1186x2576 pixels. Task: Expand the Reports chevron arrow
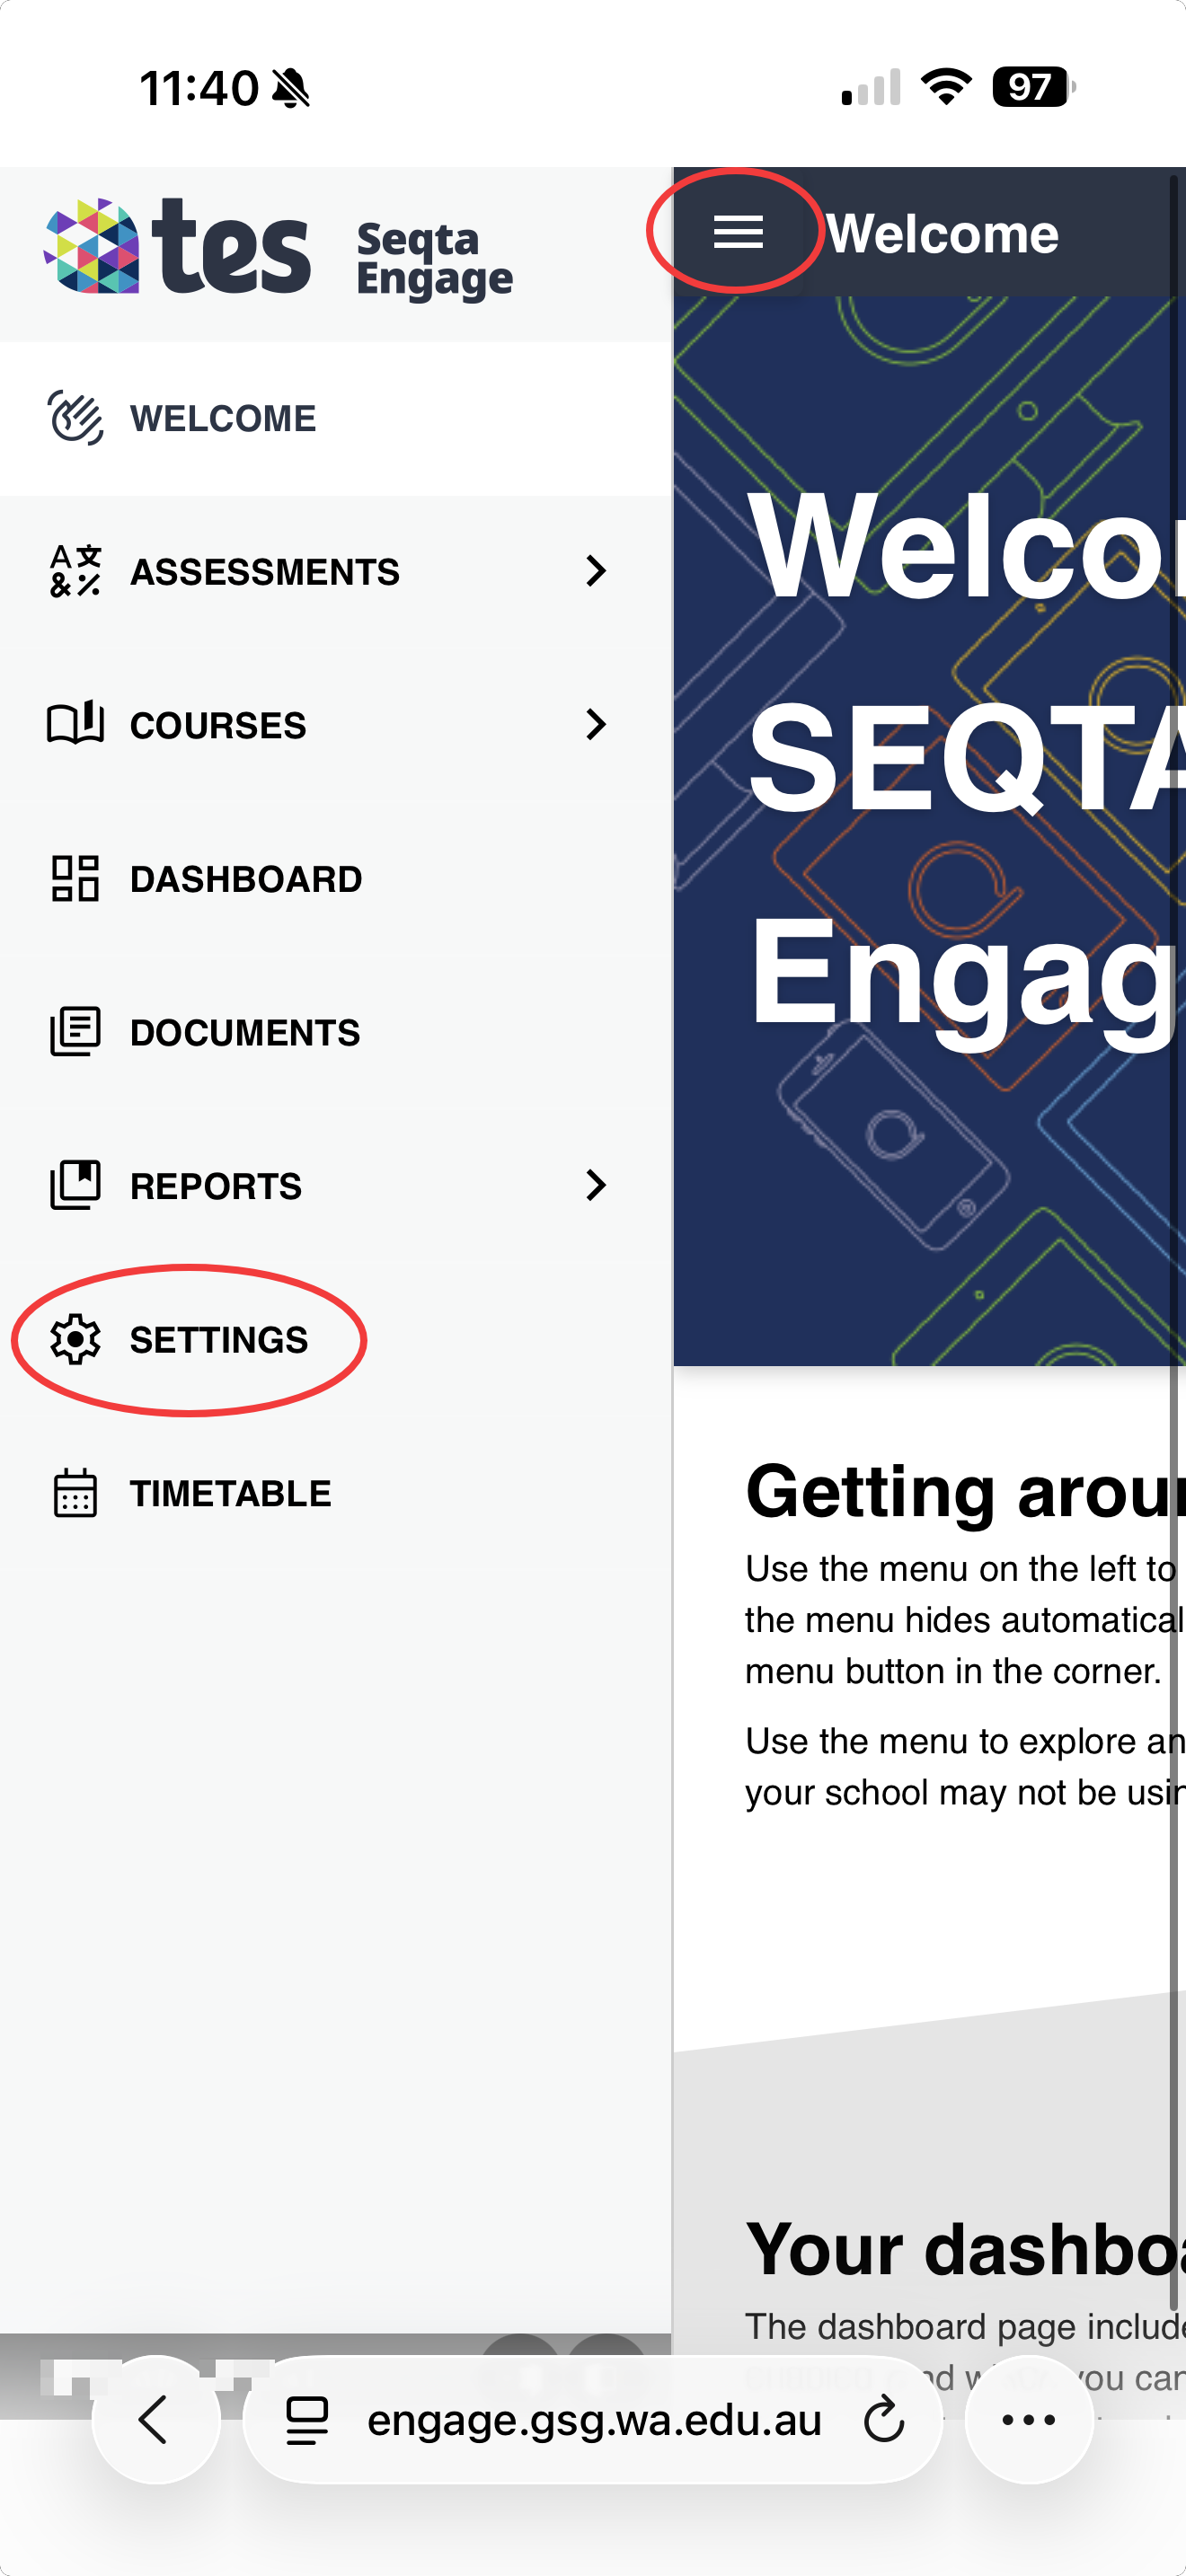(596, 1185)
